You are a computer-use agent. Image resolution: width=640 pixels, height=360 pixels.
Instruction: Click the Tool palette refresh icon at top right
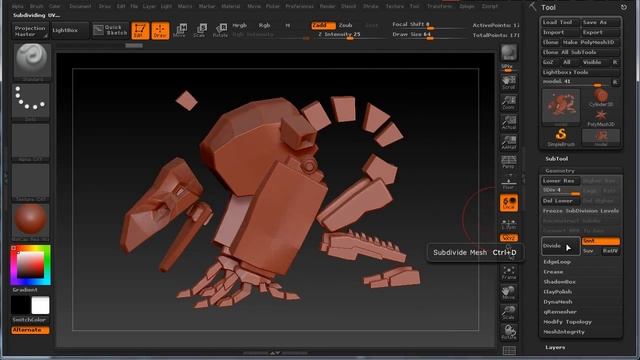[624, 7]
